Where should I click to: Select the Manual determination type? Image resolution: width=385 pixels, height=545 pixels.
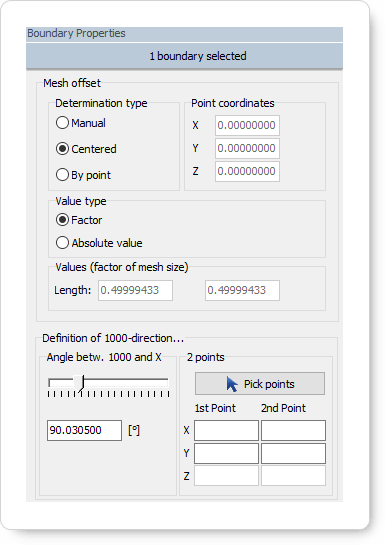click(81, 123)
